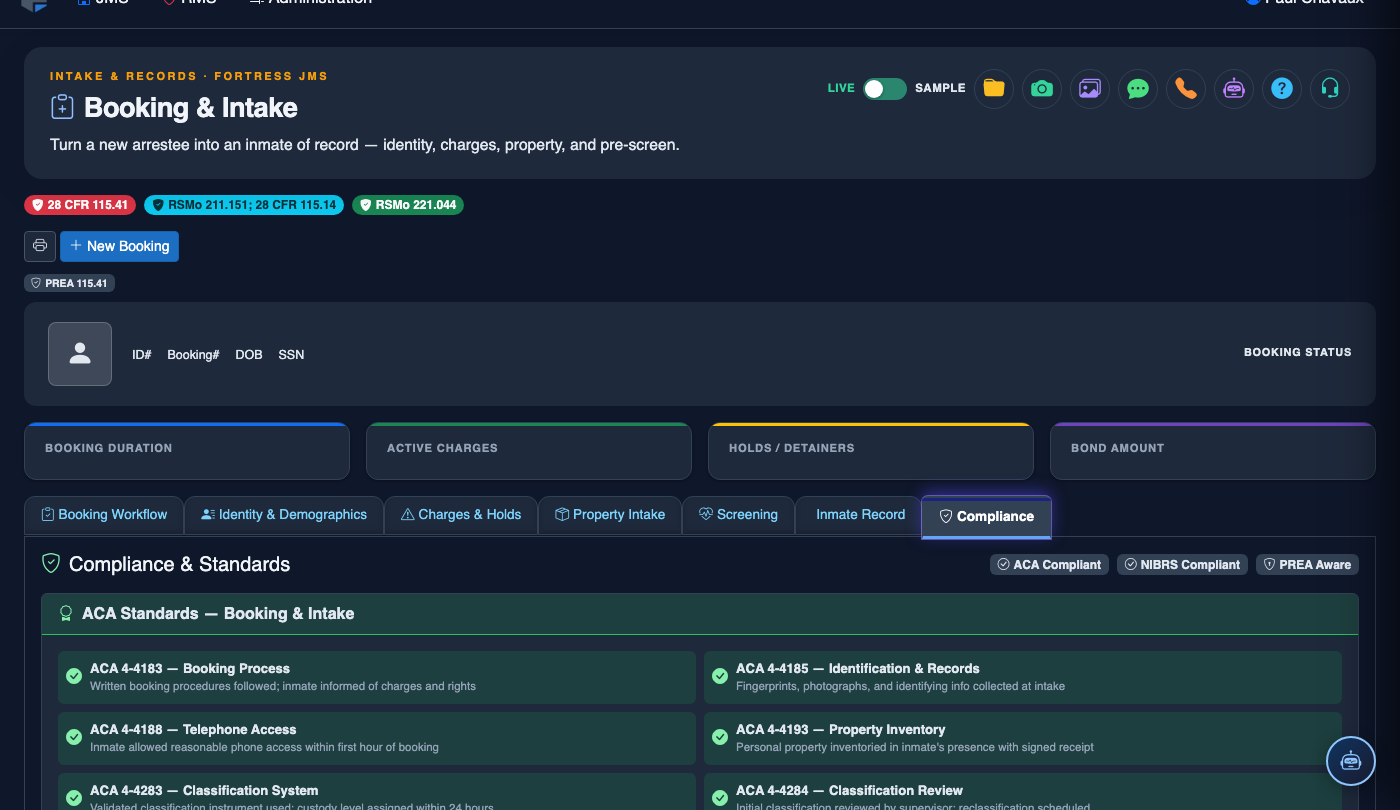Open the yellow folder documents icon
Viewport: 1400px width, 810px height.
point(994,88)
